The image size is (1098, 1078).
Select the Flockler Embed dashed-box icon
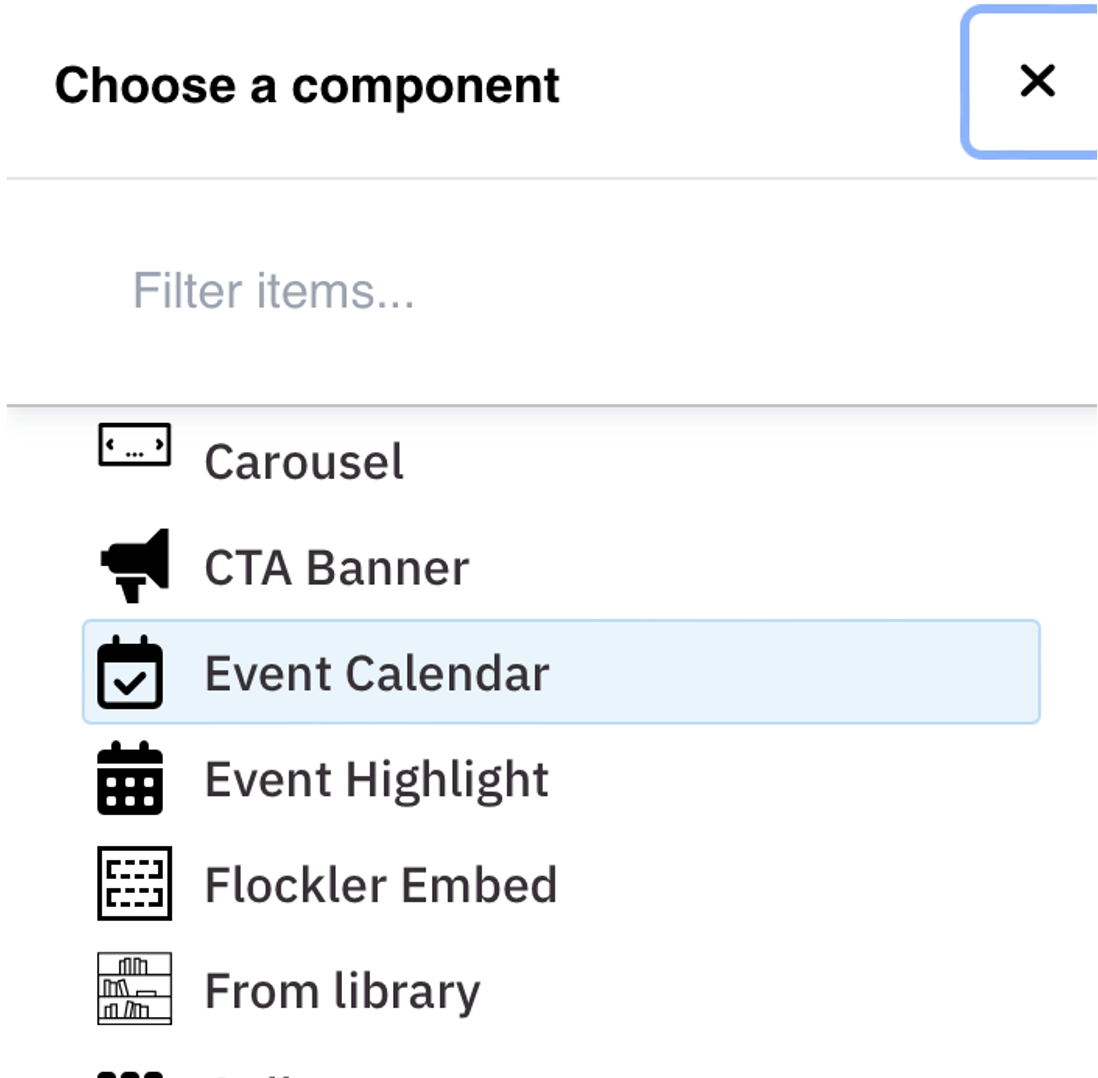coord(134,883)
